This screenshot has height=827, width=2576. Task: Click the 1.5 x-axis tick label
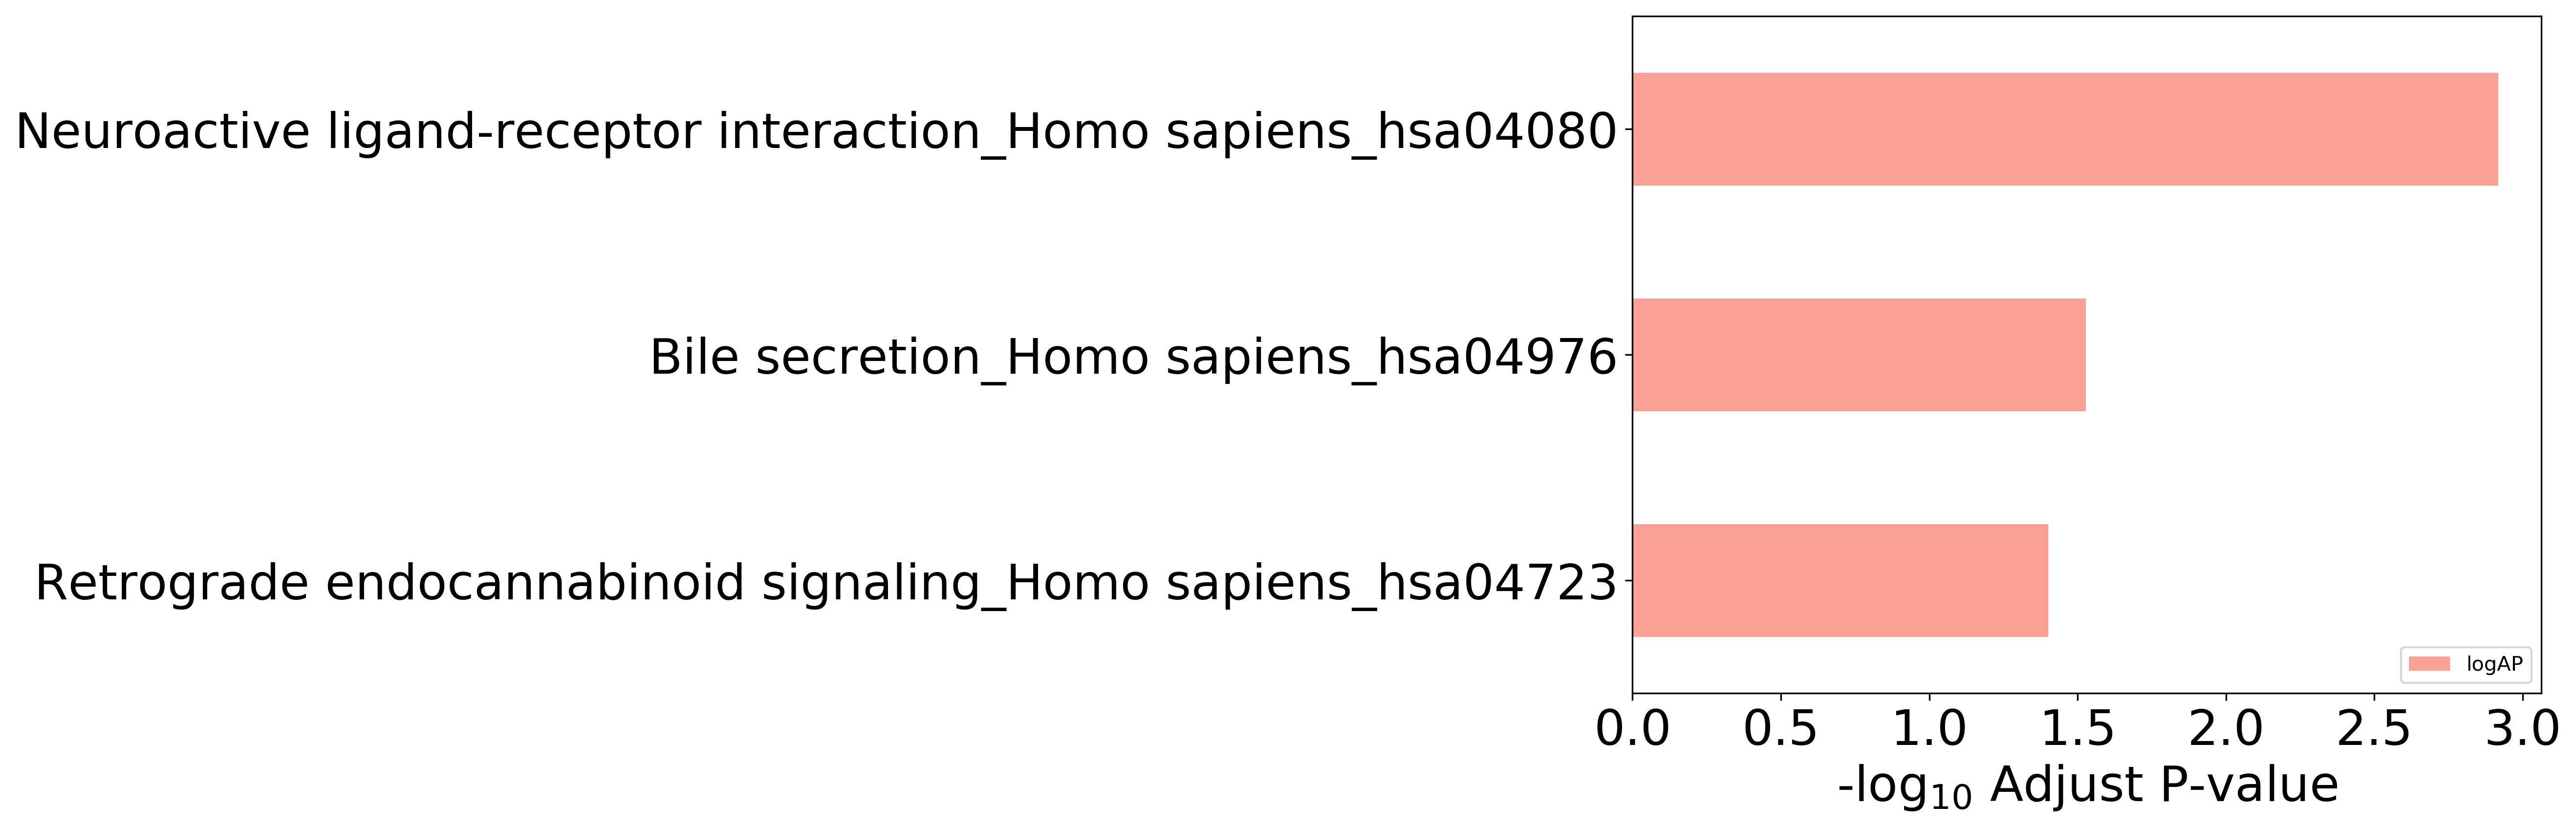[2078, 729]
